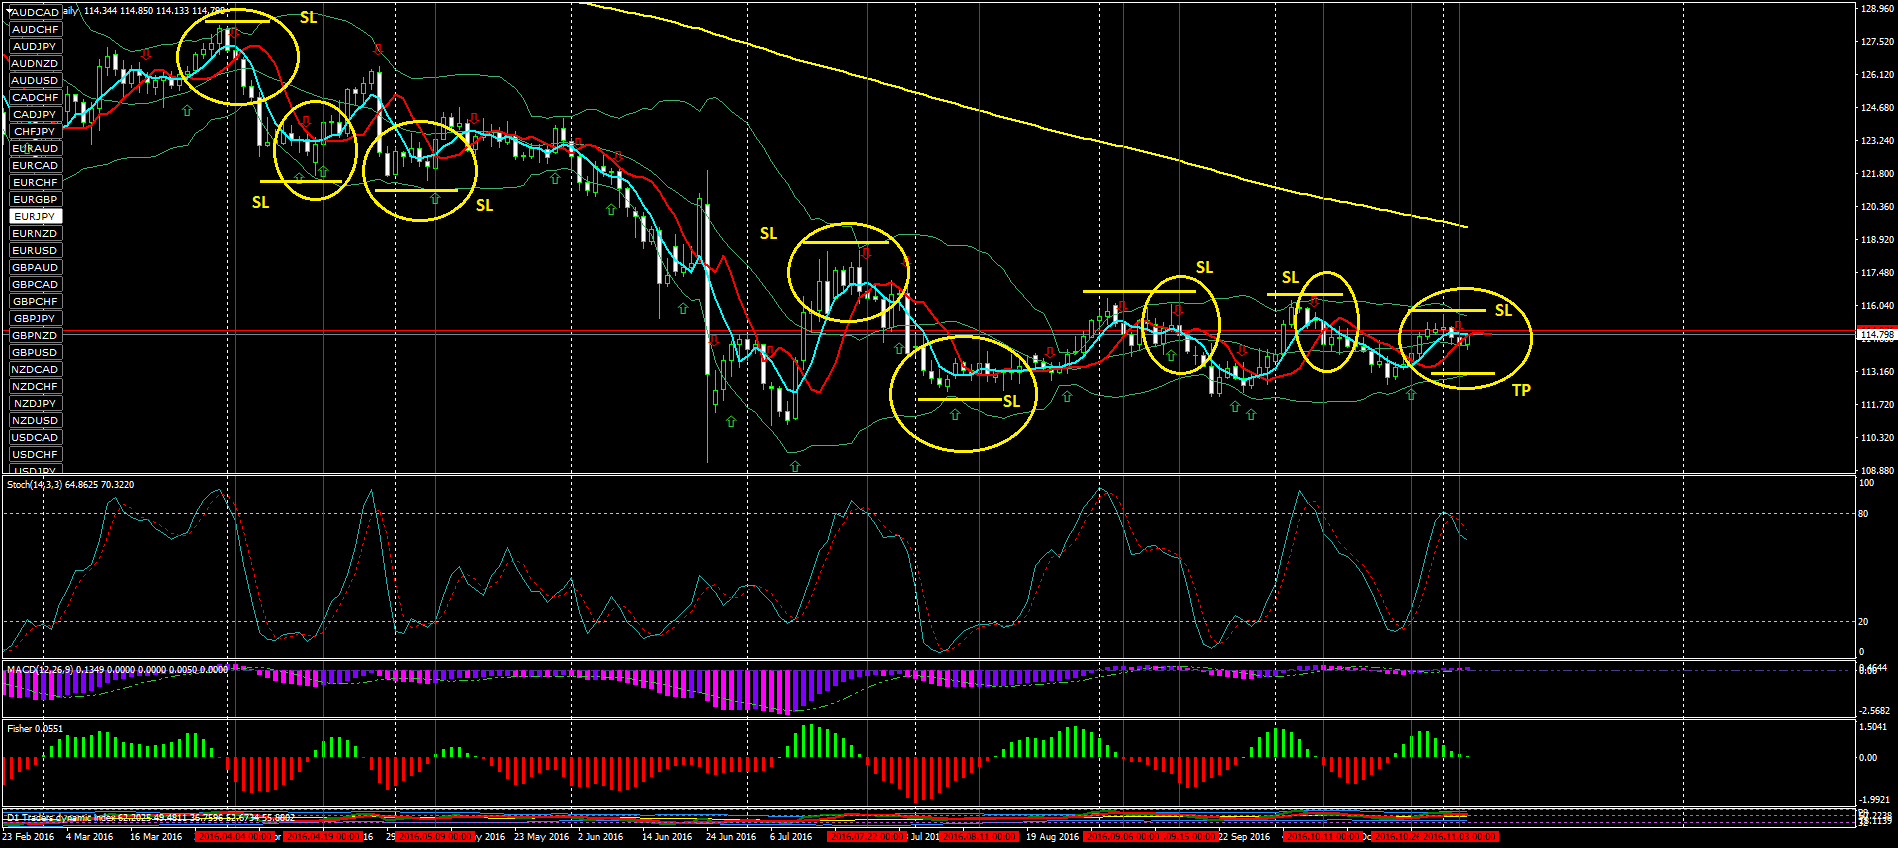Viewport: 1898px width, 848px height.
Task: Load the NZDJPY pair
Action: [35, 403]
